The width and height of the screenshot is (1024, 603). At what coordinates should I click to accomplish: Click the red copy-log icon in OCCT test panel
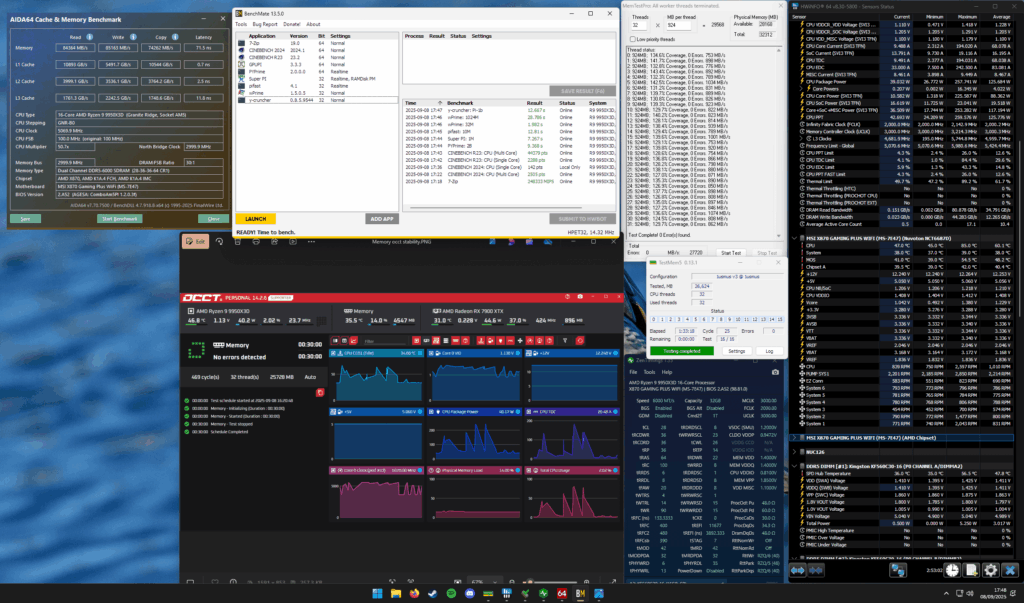click(x=320, y=392)
